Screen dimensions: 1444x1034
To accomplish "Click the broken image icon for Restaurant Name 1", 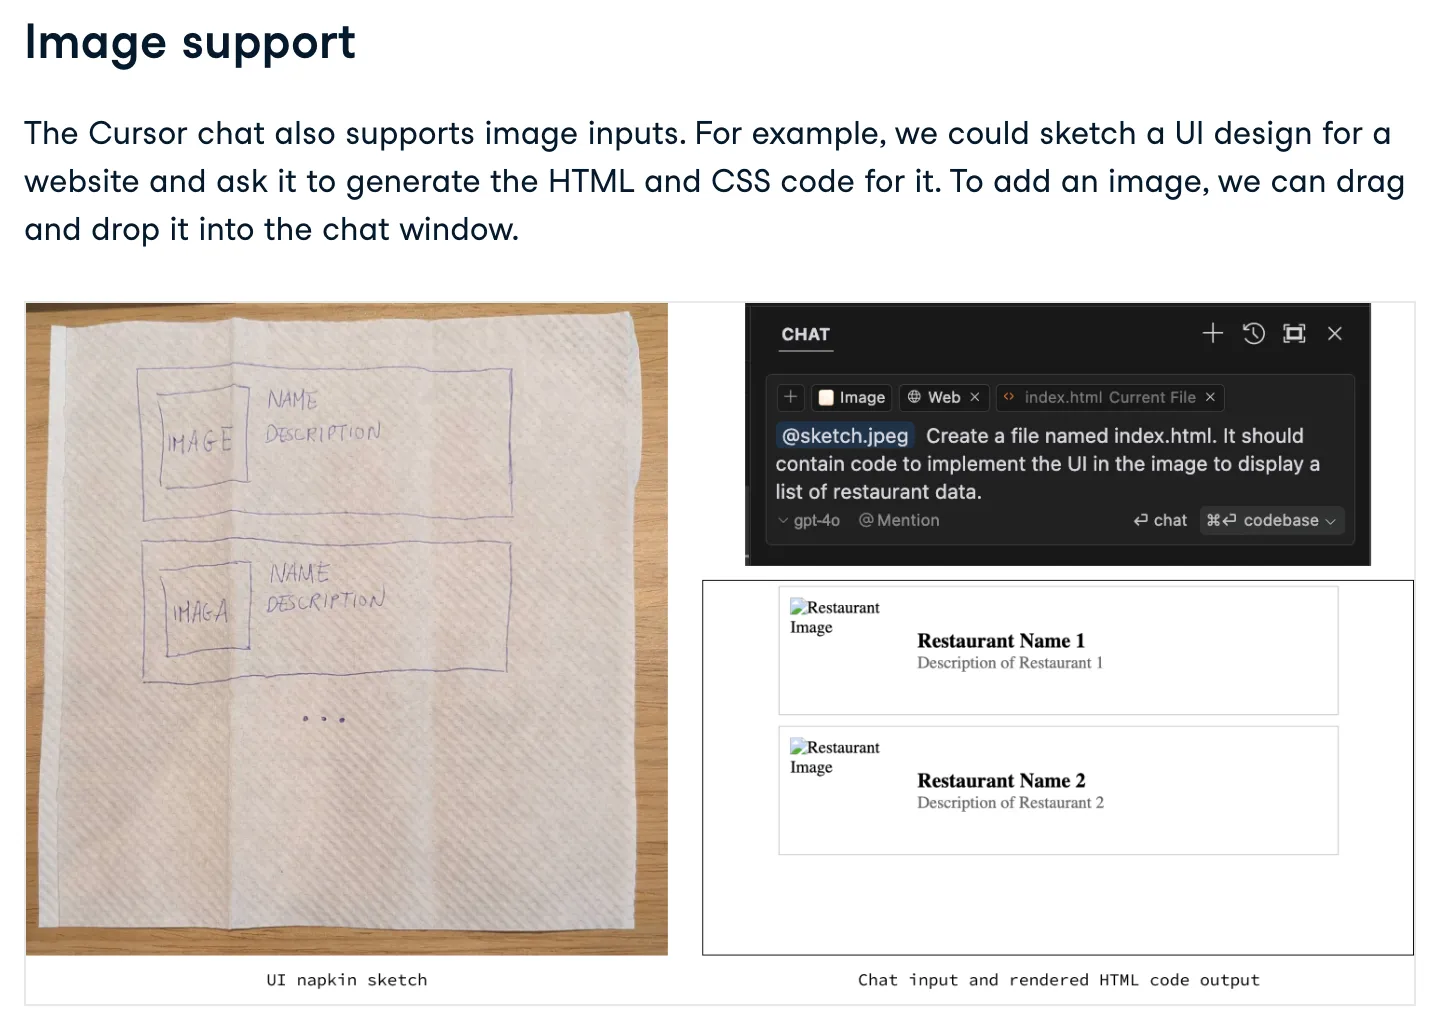I will click(x=798, y=607).
